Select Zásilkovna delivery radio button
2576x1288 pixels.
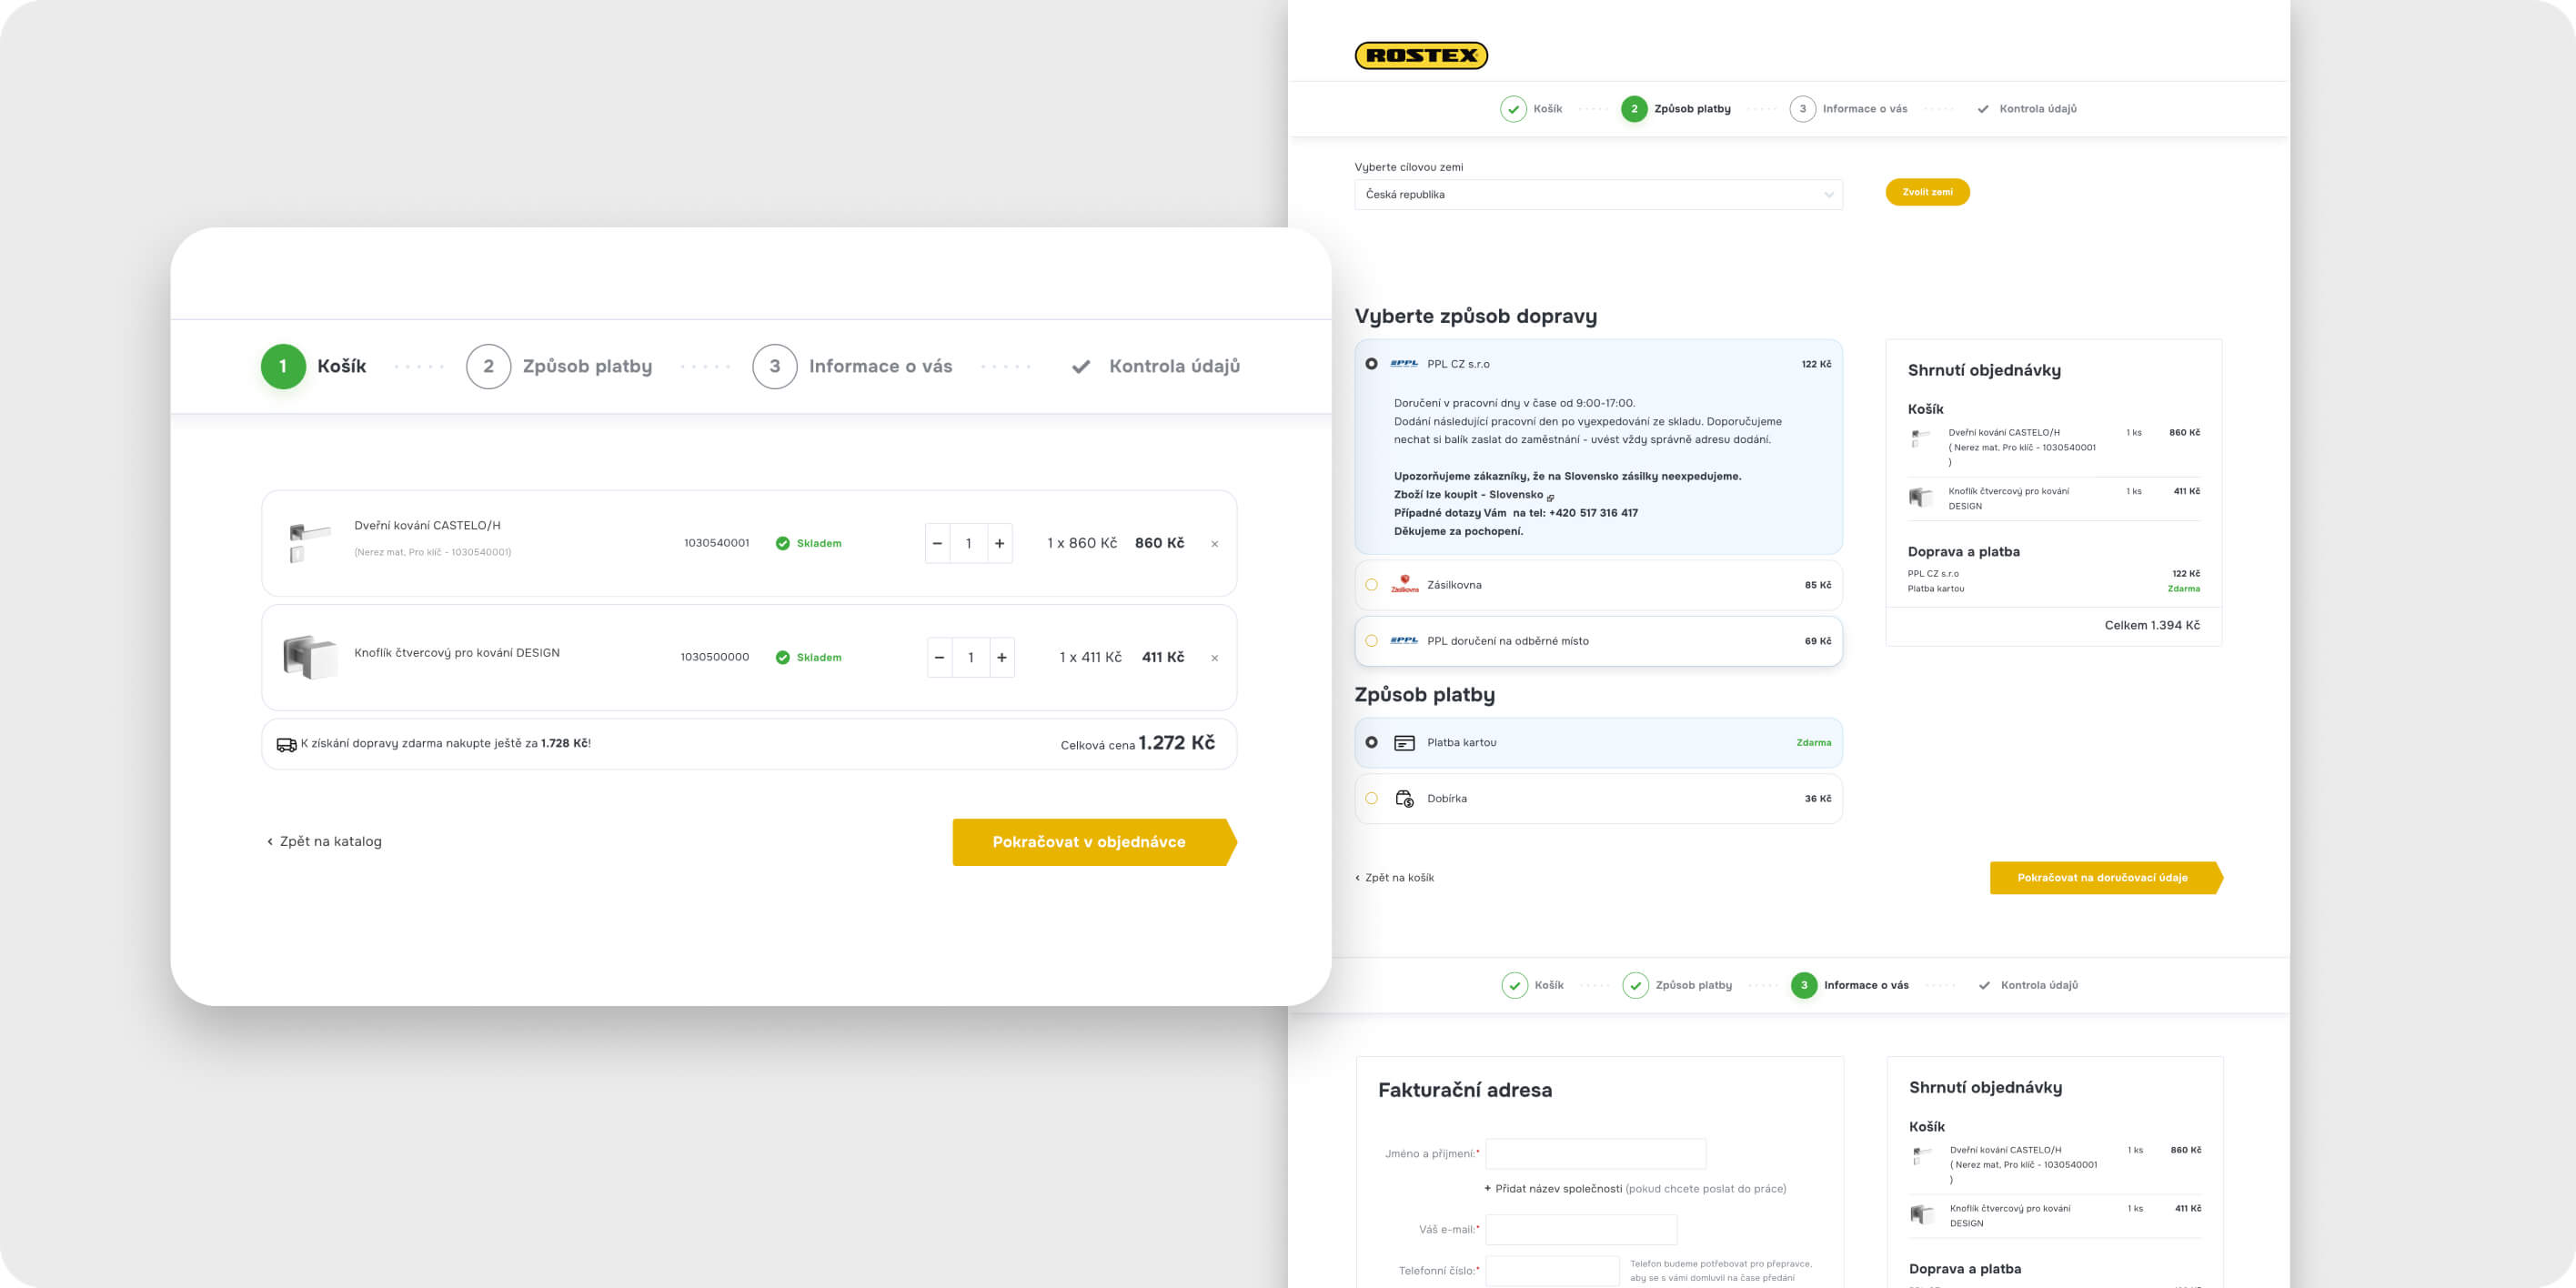(x=1371, y=585)
